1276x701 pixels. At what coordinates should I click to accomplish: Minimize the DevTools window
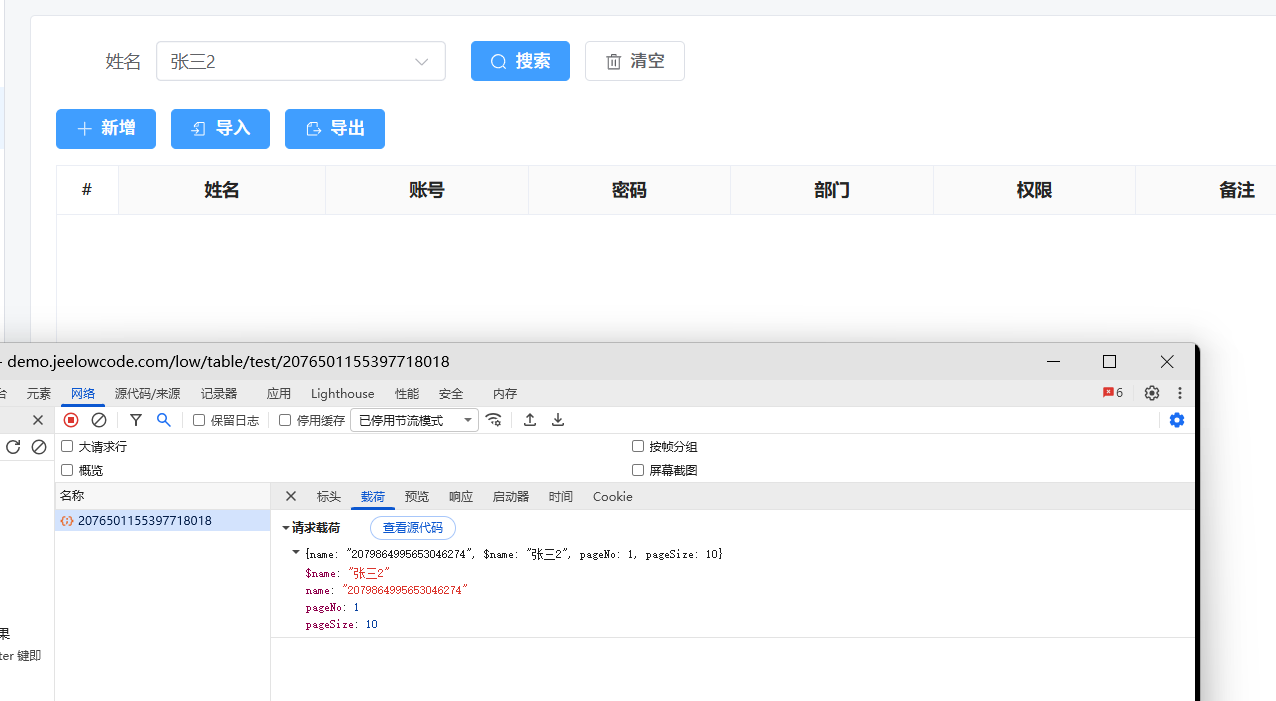pos(1053,361)
